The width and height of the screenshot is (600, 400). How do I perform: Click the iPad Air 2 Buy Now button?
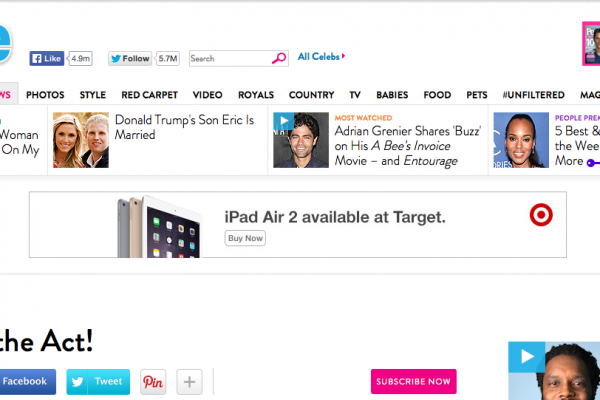click(x=245, y=238)
